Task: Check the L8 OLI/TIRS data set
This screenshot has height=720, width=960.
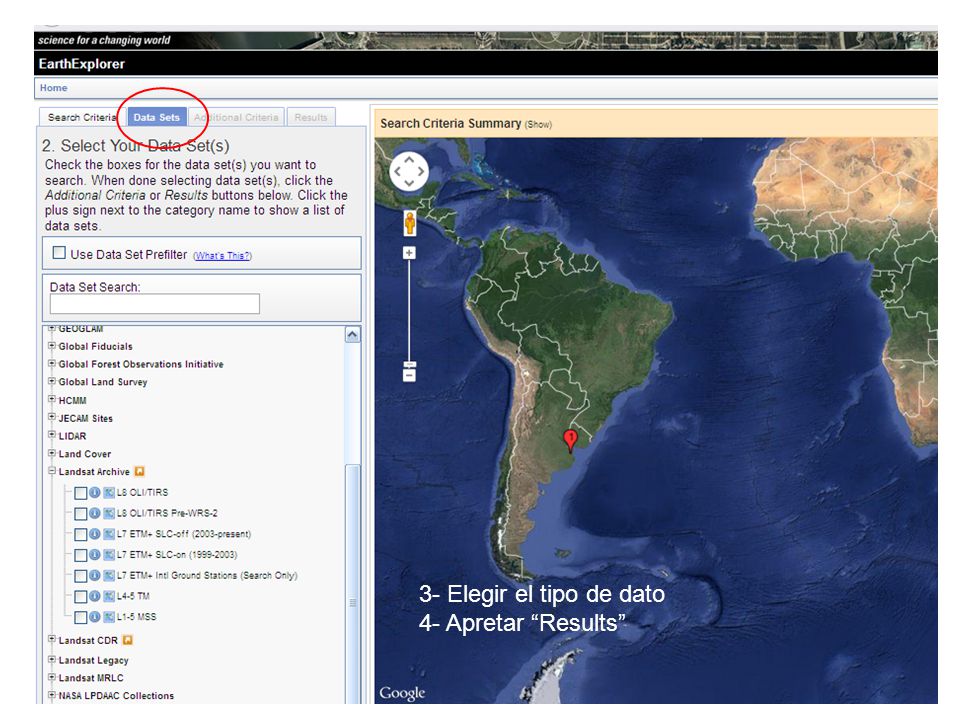Action: (x=81, y=493)
